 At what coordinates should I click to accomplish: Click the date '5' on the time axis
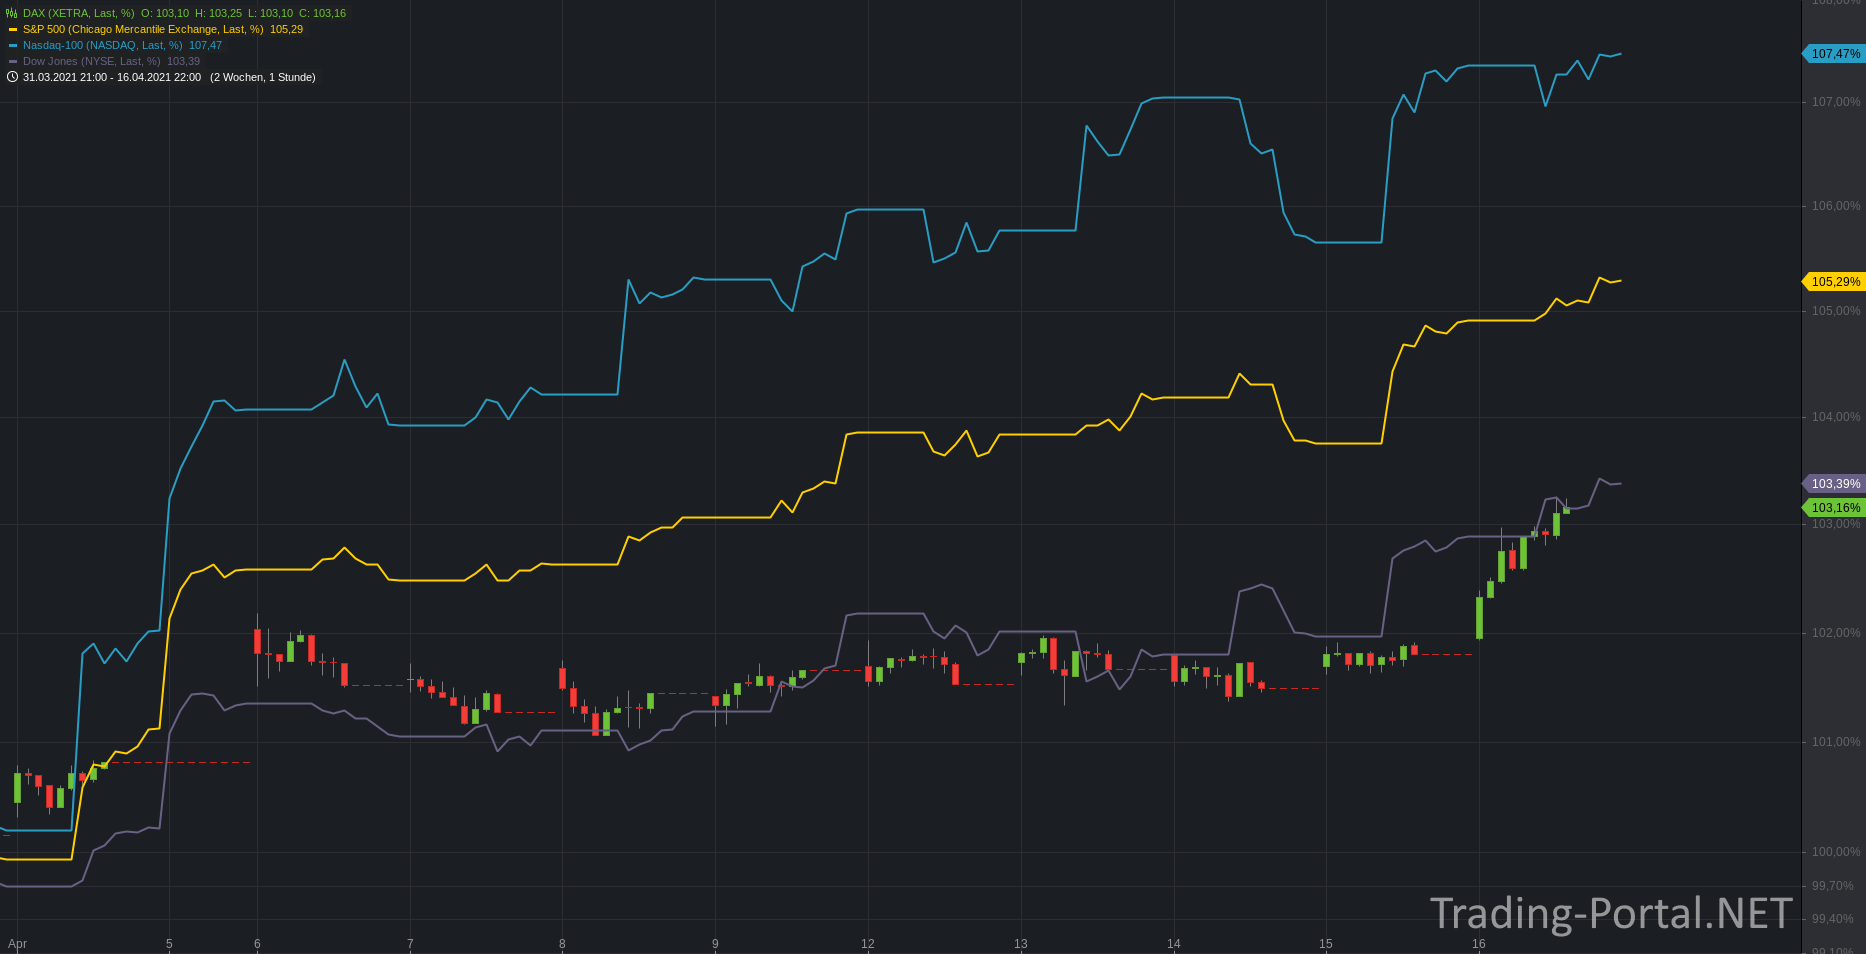point(169,944)
